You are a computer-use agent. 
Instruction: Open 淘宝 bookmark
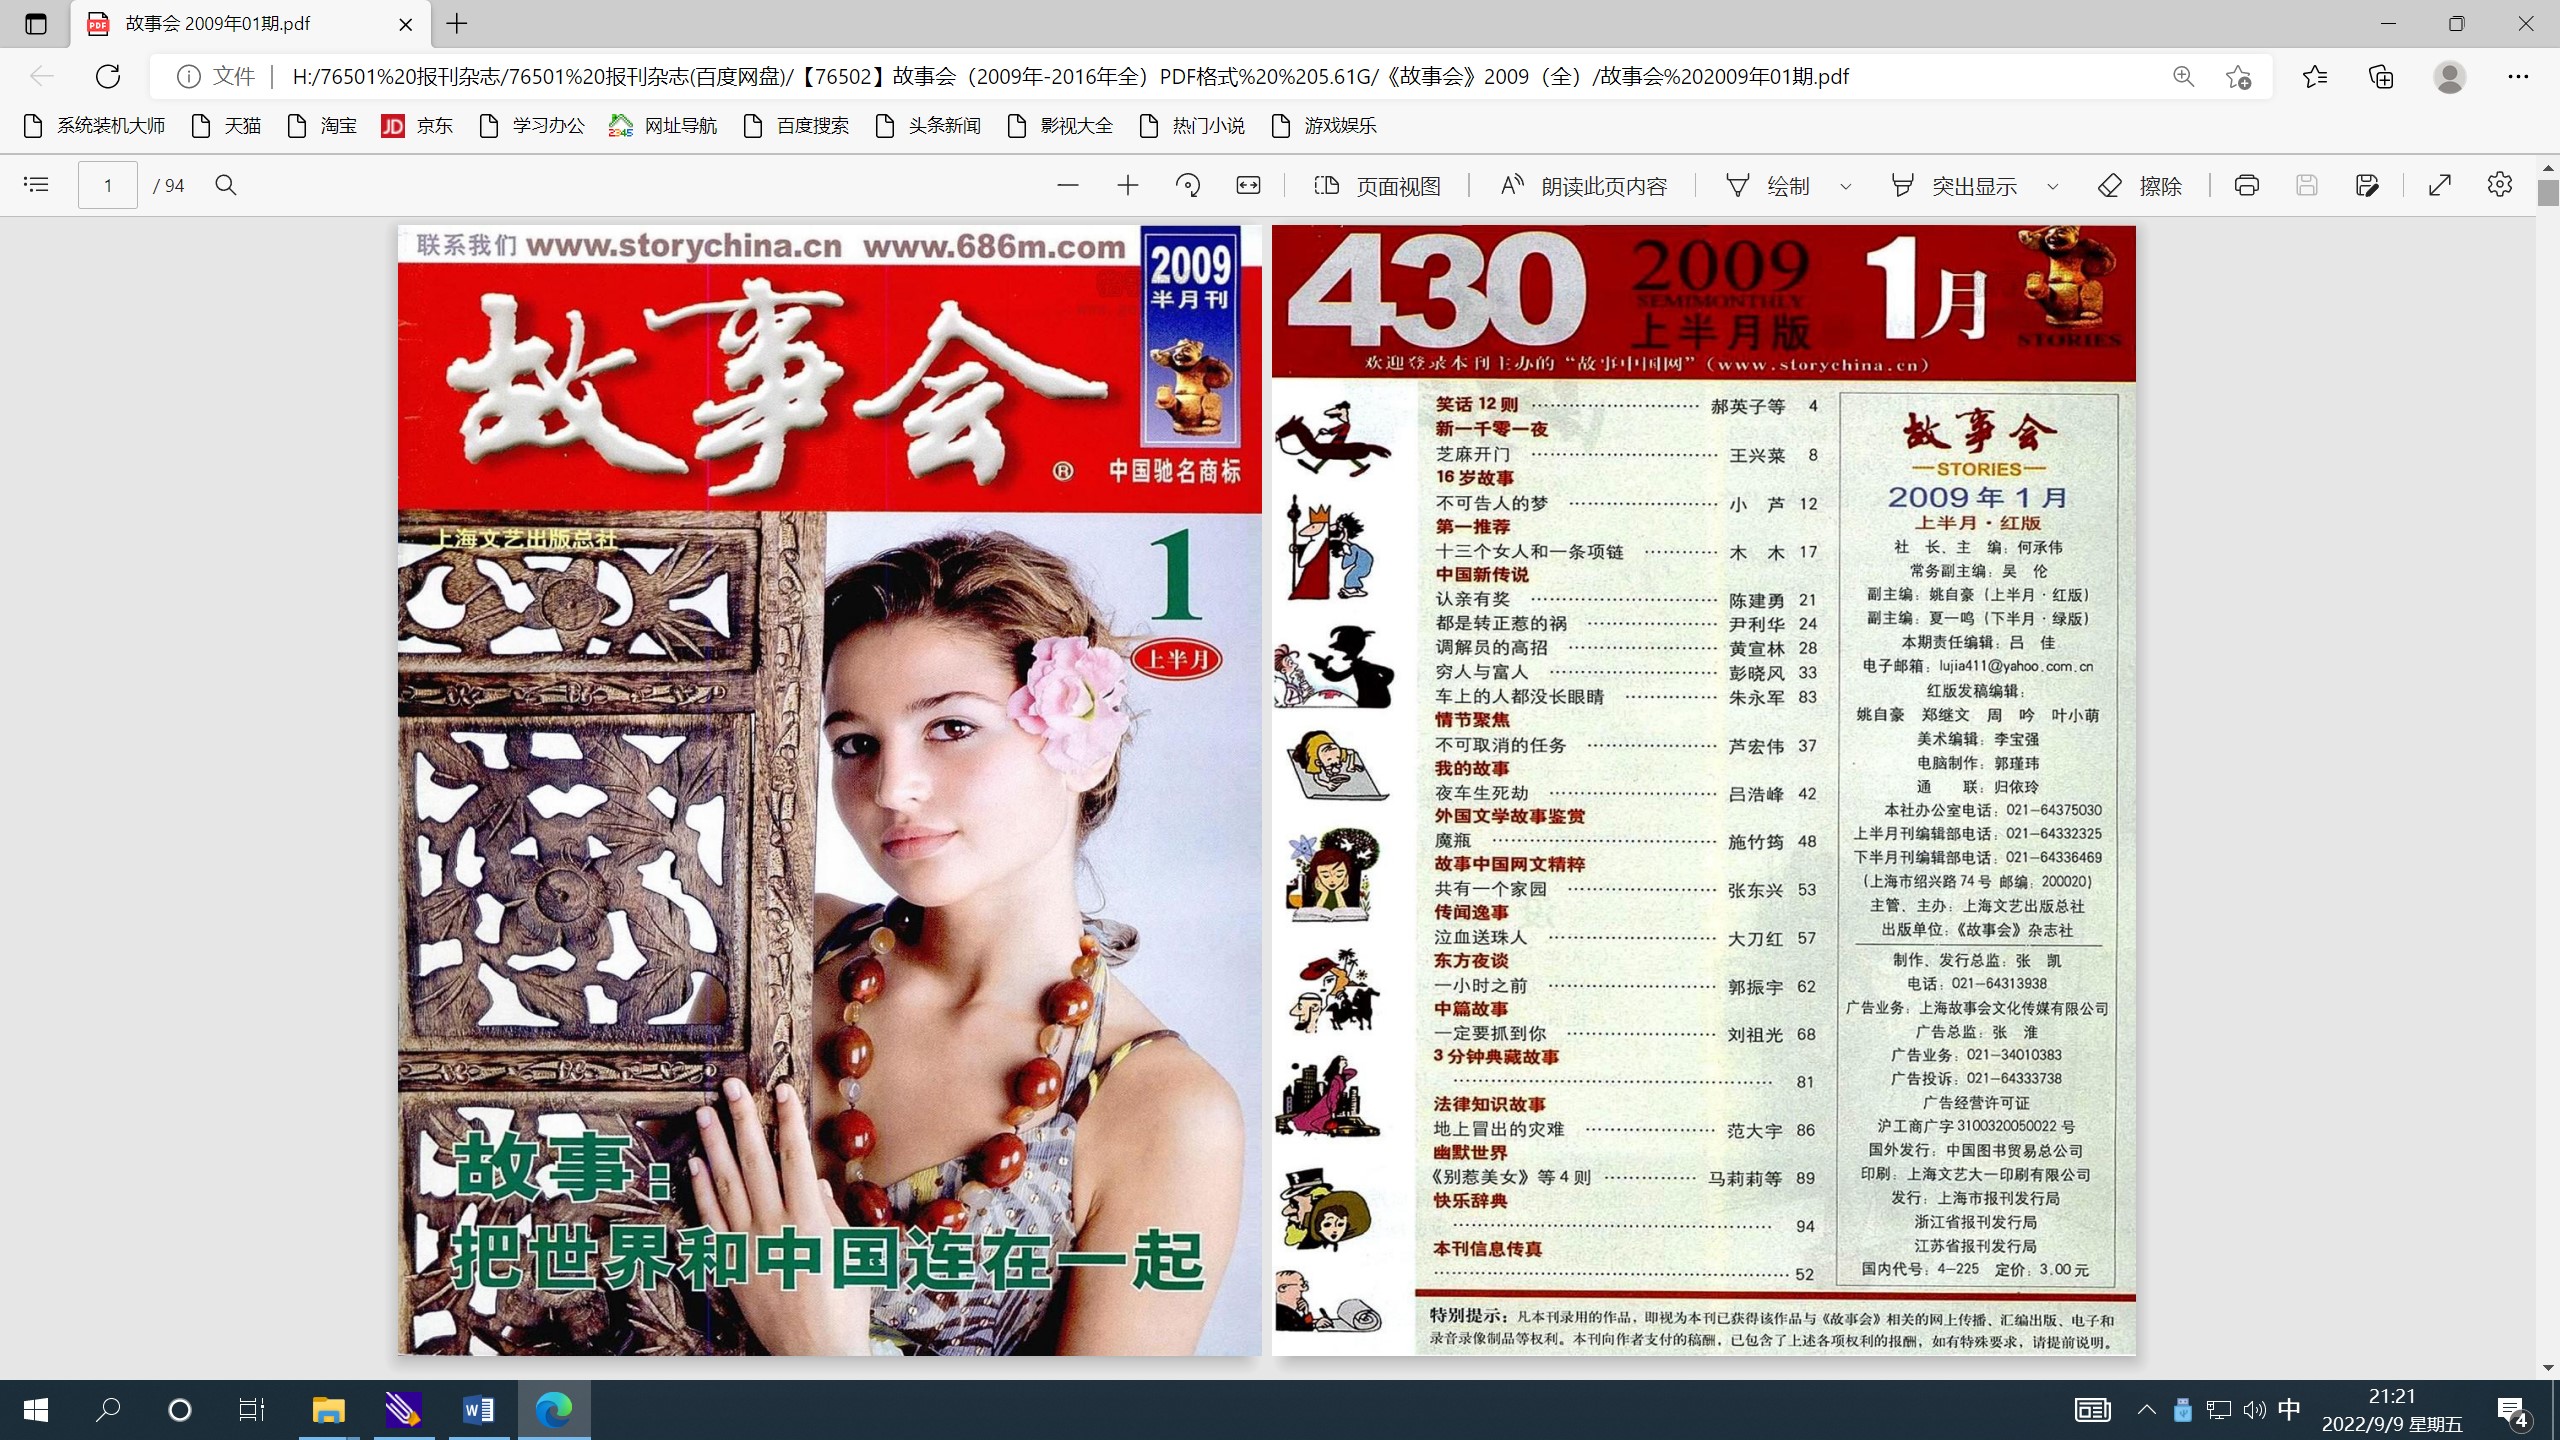click(322, 126)
